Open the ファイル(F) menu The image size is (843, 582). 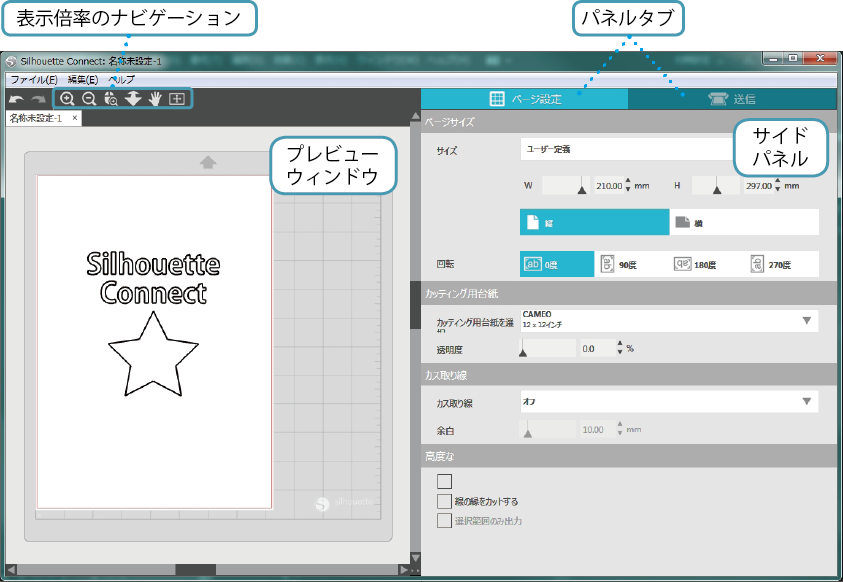34,80
